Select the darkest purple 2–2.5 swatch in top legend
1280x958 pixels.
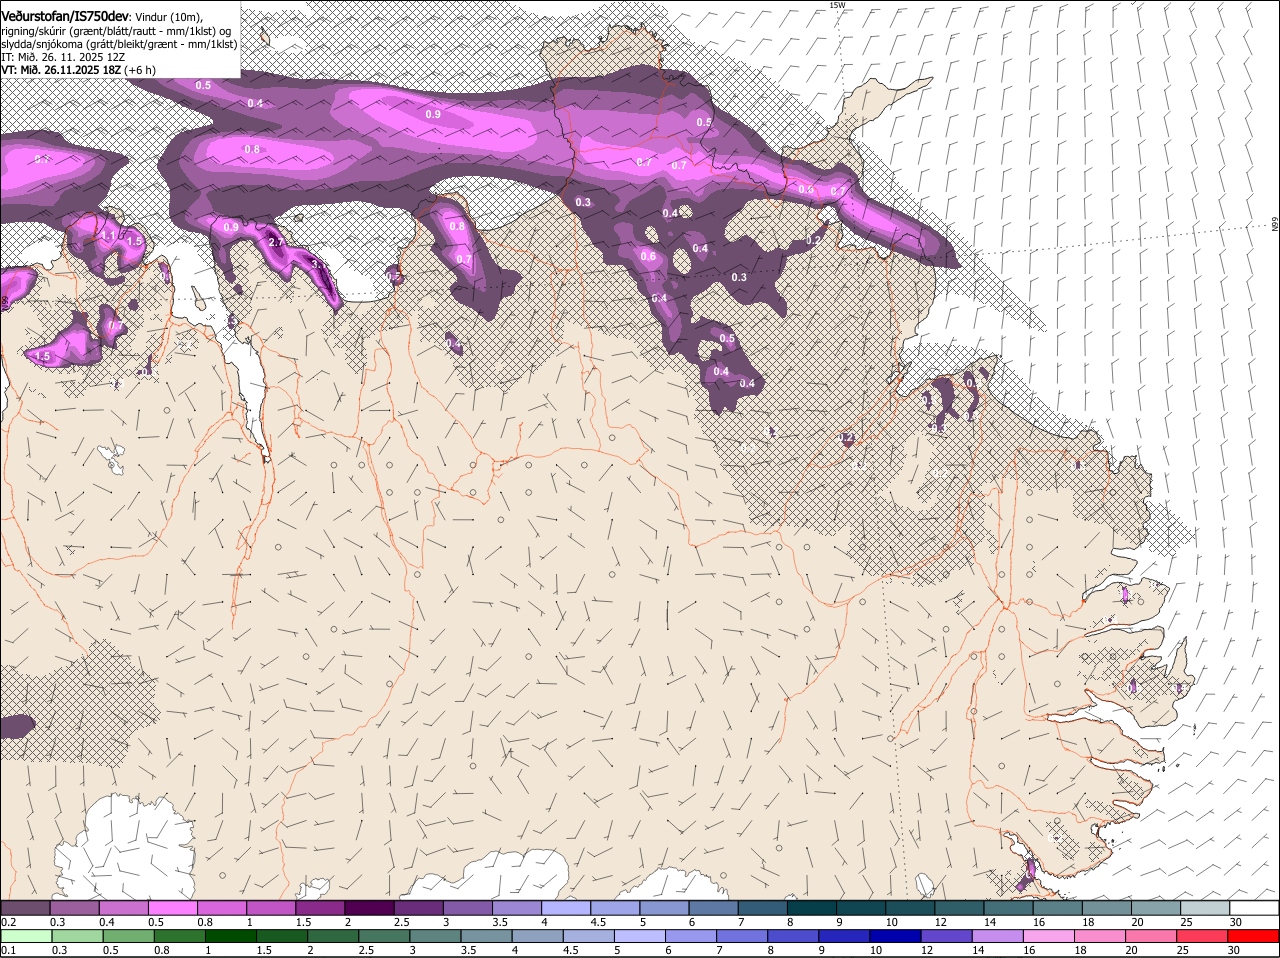coord(367,907)
